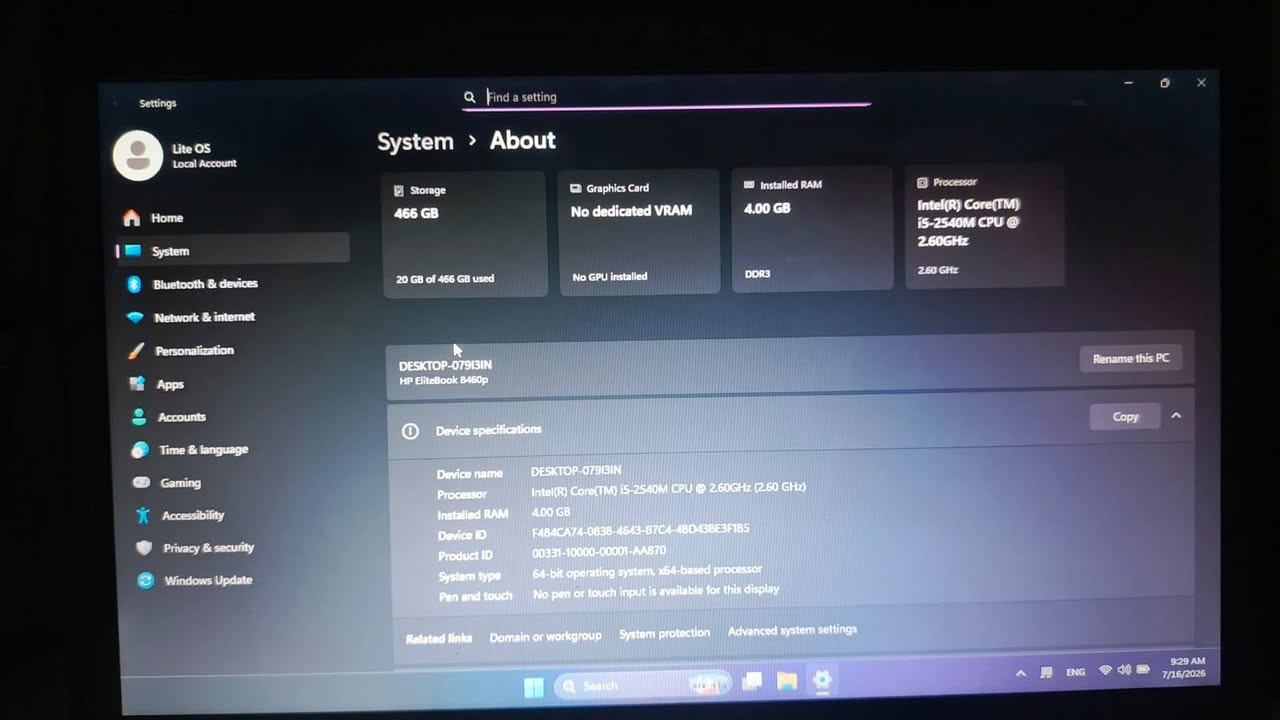Click the Apps icon in sidebar

point(138,384)
